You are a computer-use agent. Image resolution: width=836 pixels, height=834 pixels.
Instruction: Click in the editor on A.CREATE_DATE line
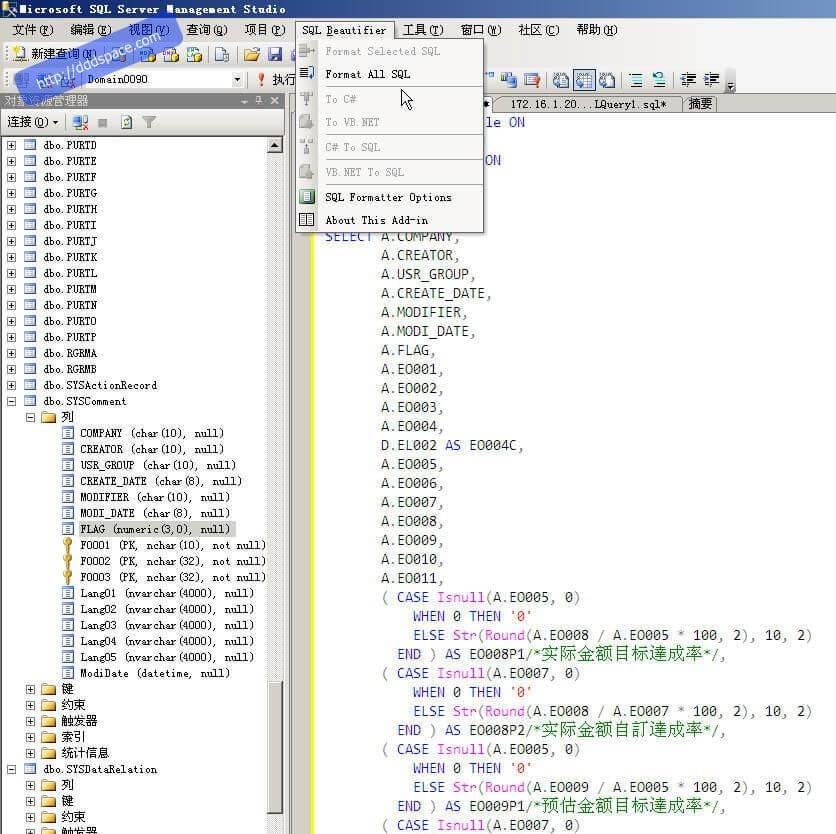[436, 293]
